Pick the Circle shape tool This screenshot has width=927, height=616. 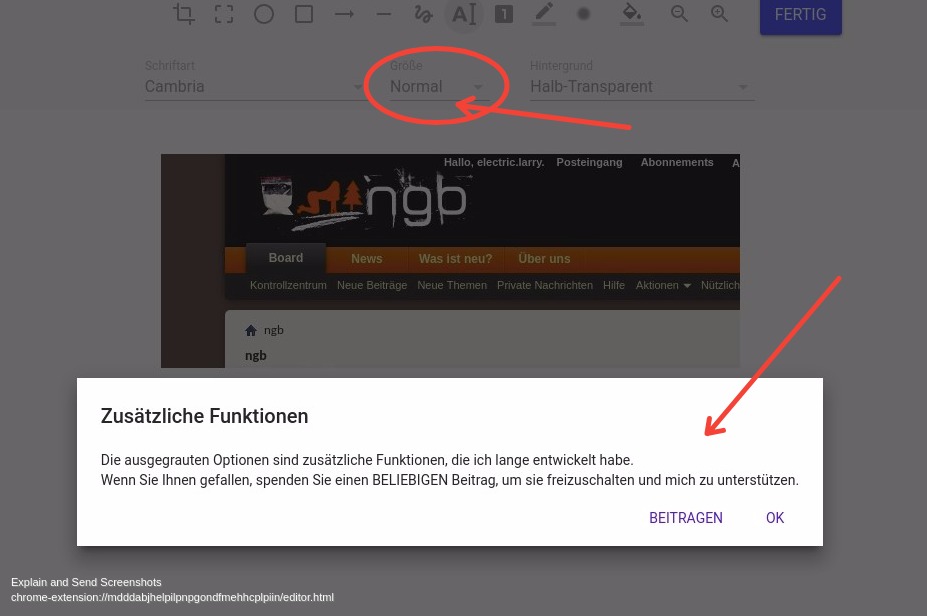[264, 14]
